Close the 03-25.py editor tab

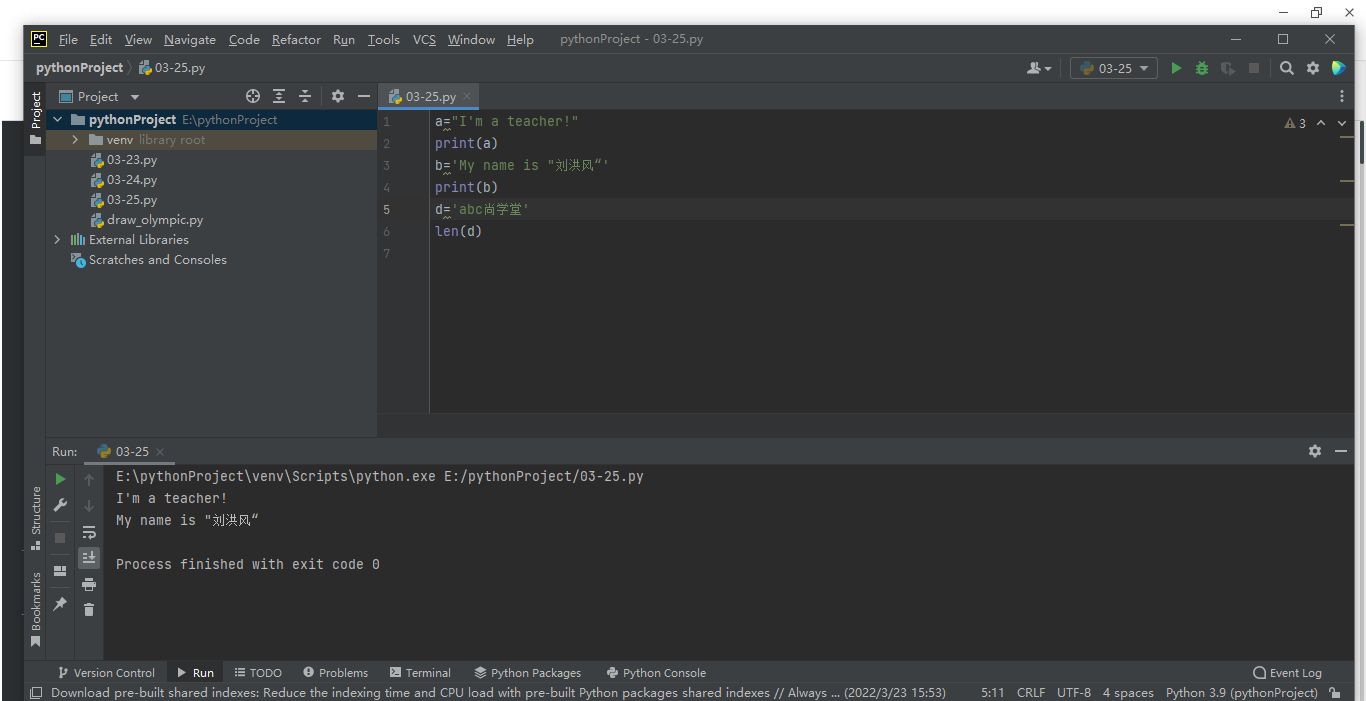tap(467, 97)
